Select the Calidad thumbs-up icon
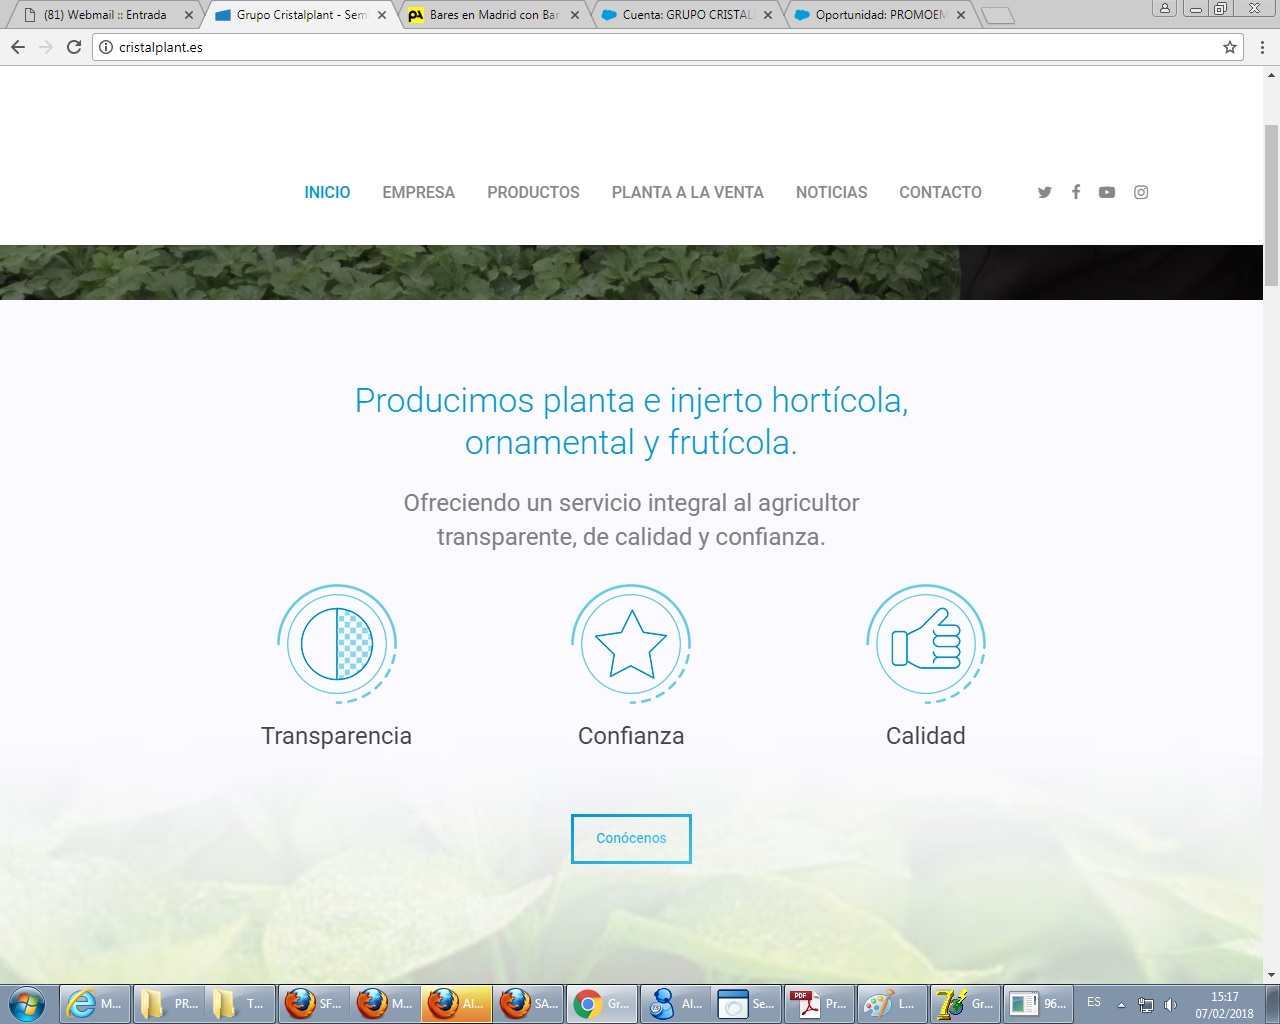 [925, 644]
